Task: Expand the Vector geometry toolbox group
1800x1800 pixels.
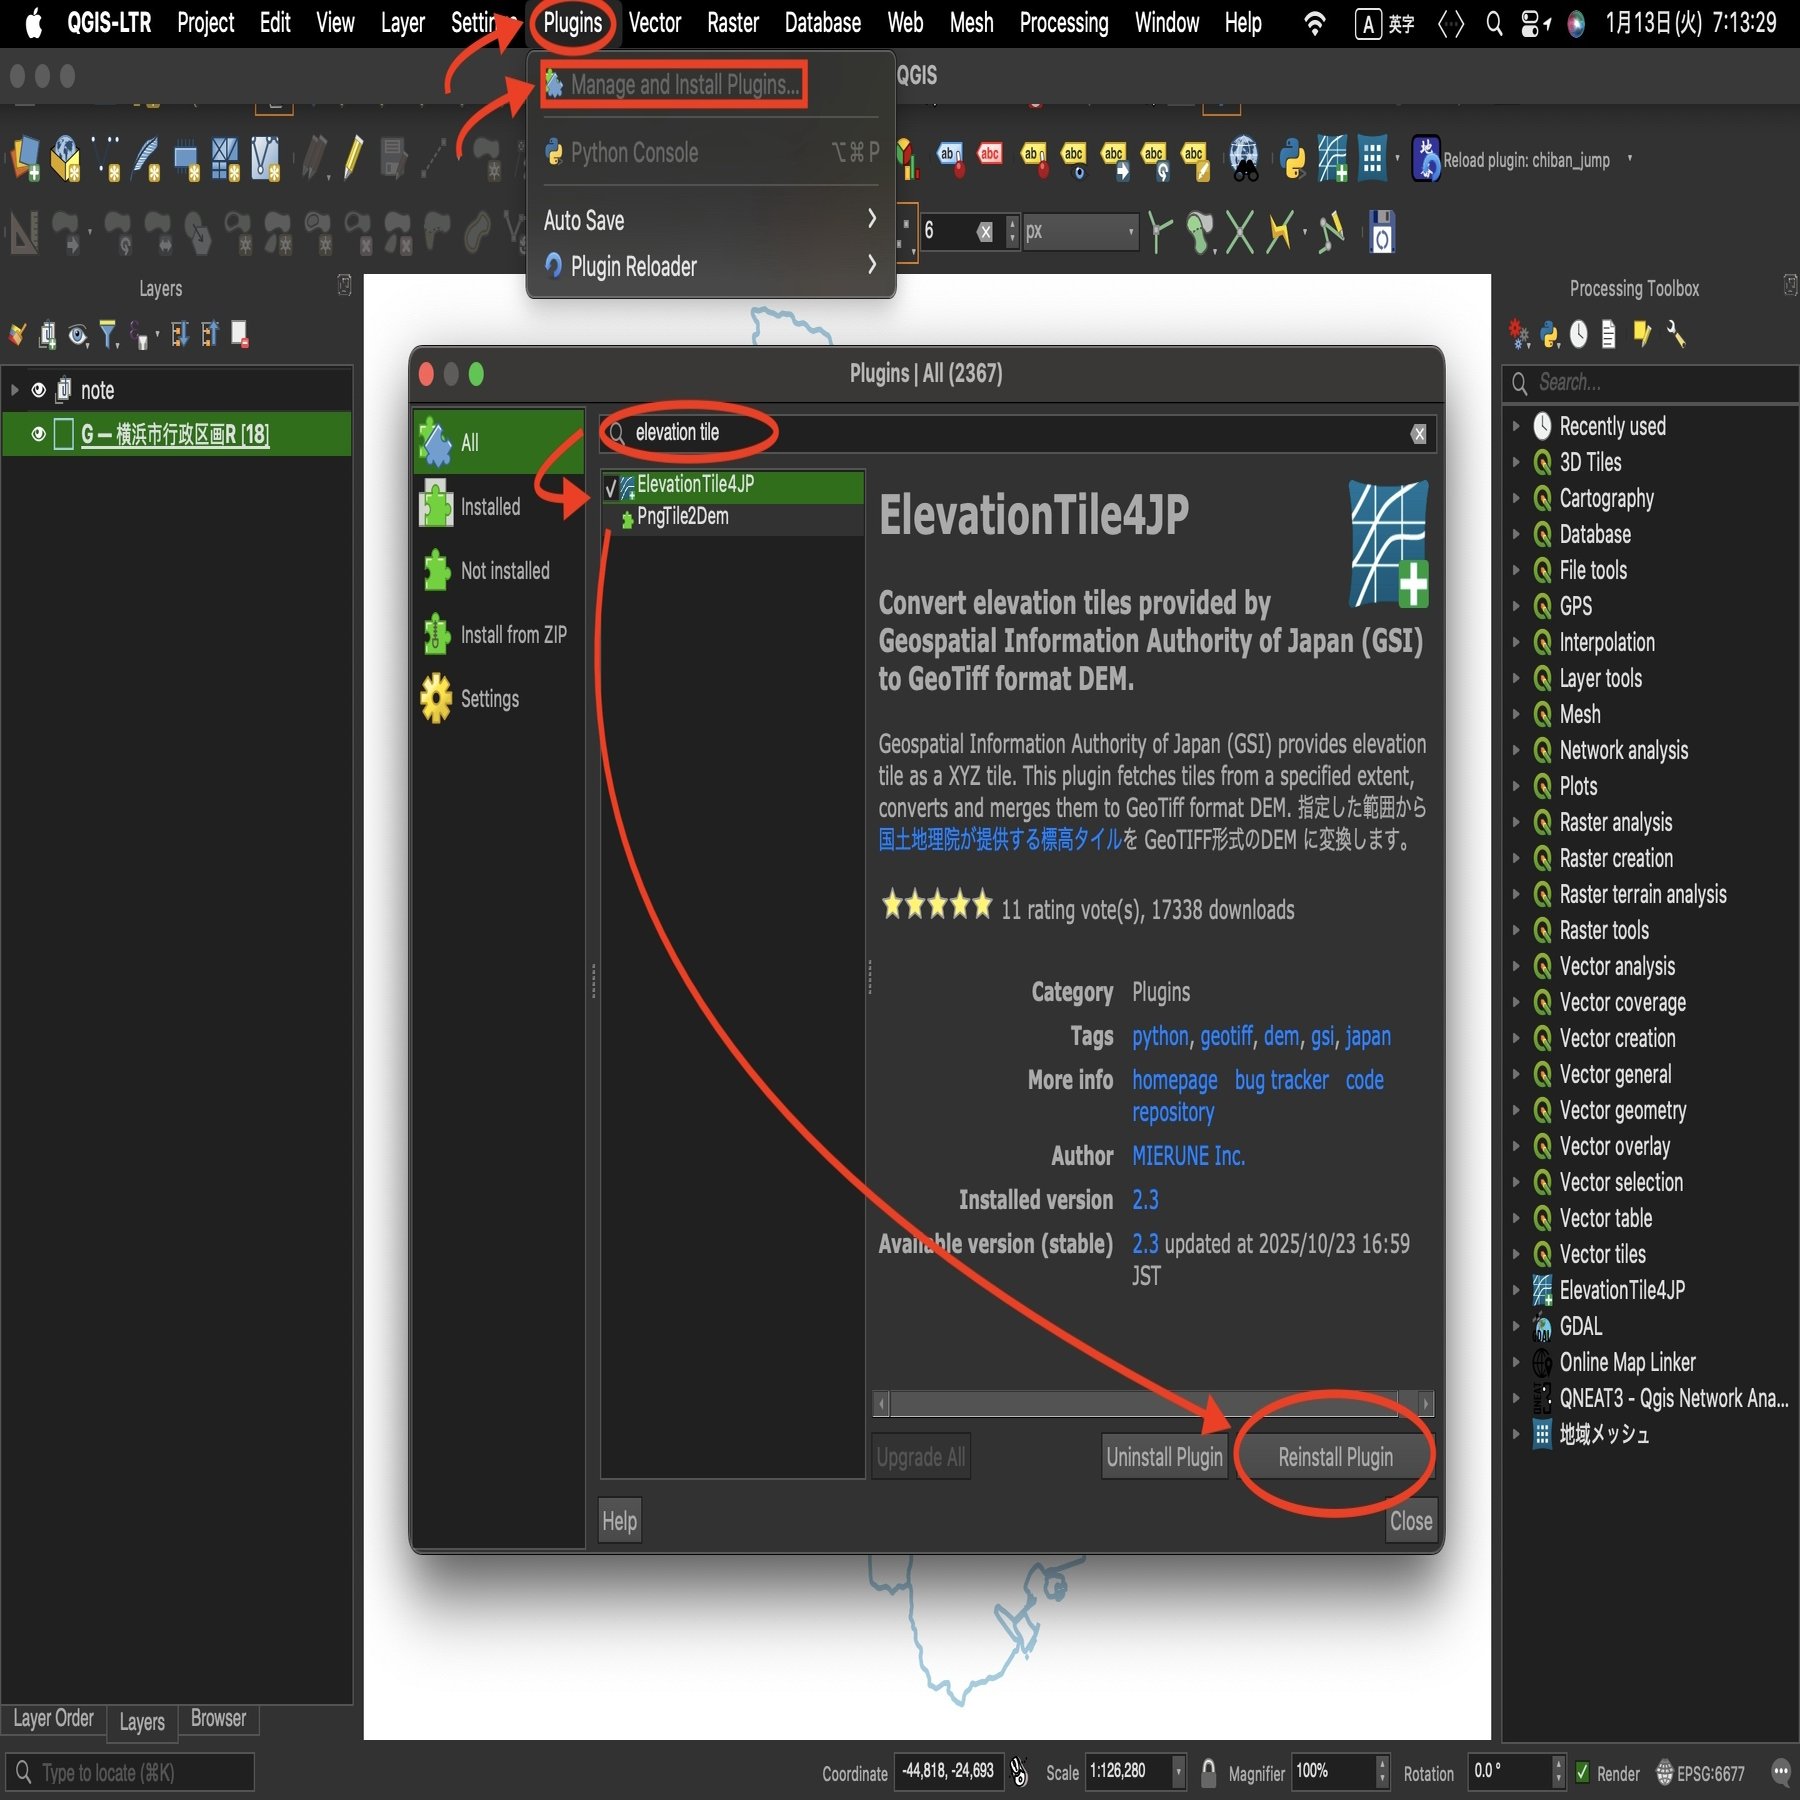Action: (1516, 1110)
